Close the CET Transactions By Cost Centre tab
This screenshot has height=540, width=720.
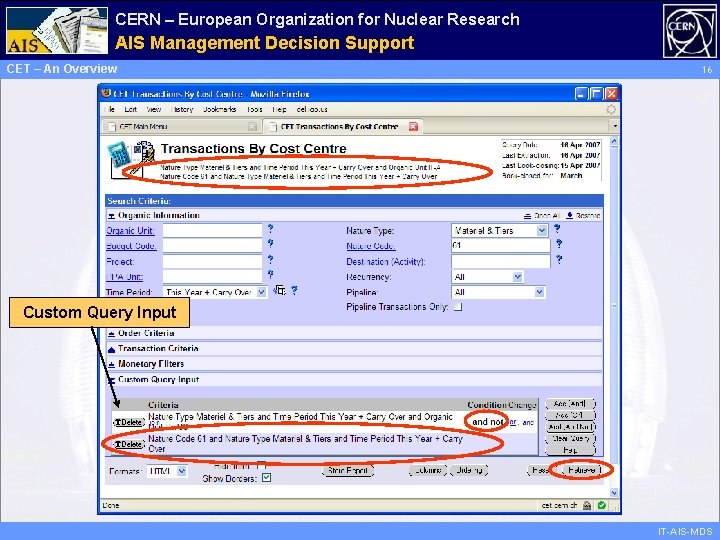pyautogui.click(x=413, y=127)
